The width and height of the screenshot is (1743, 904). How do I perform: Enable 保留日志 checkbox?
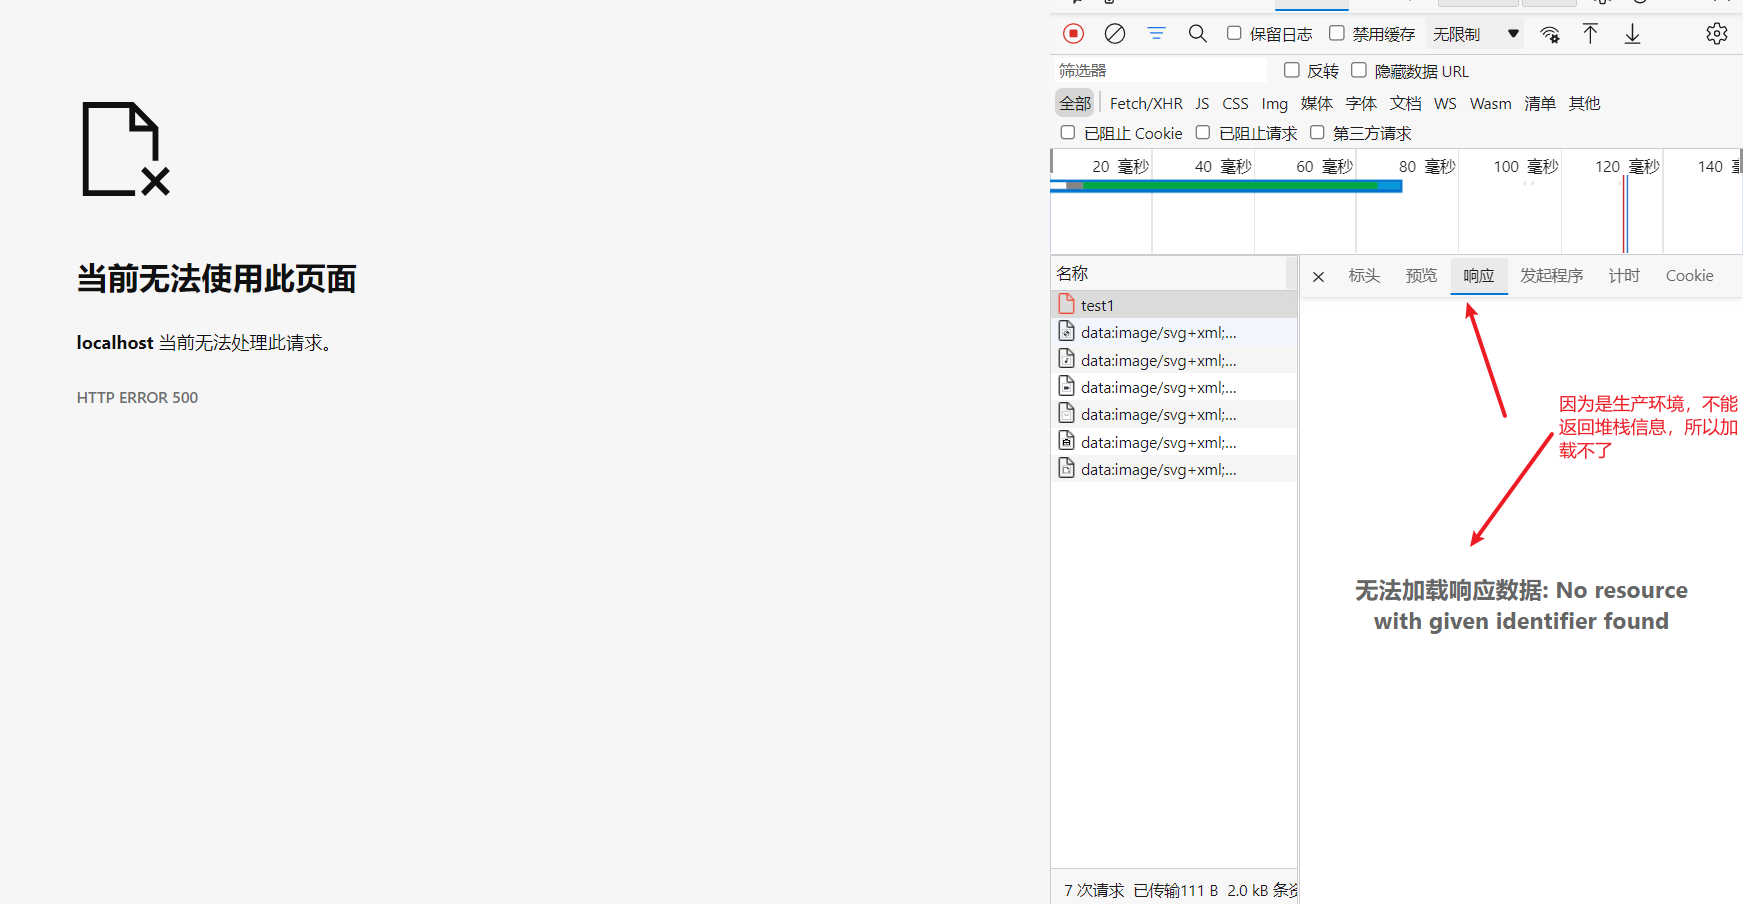pos(1234,33)
